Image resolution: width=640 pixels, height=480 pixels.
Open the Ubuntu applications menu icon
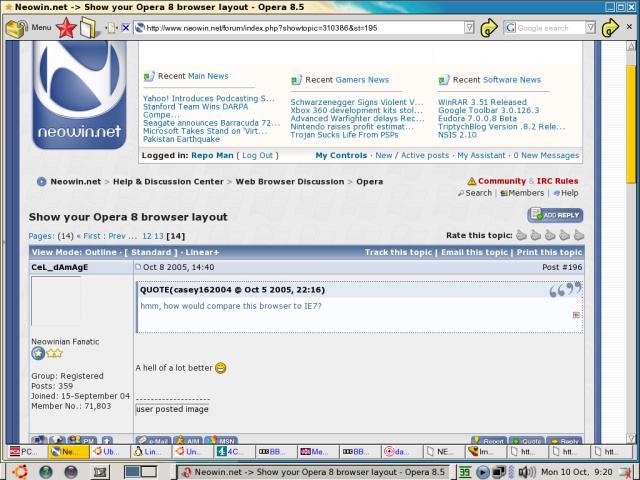20,472
